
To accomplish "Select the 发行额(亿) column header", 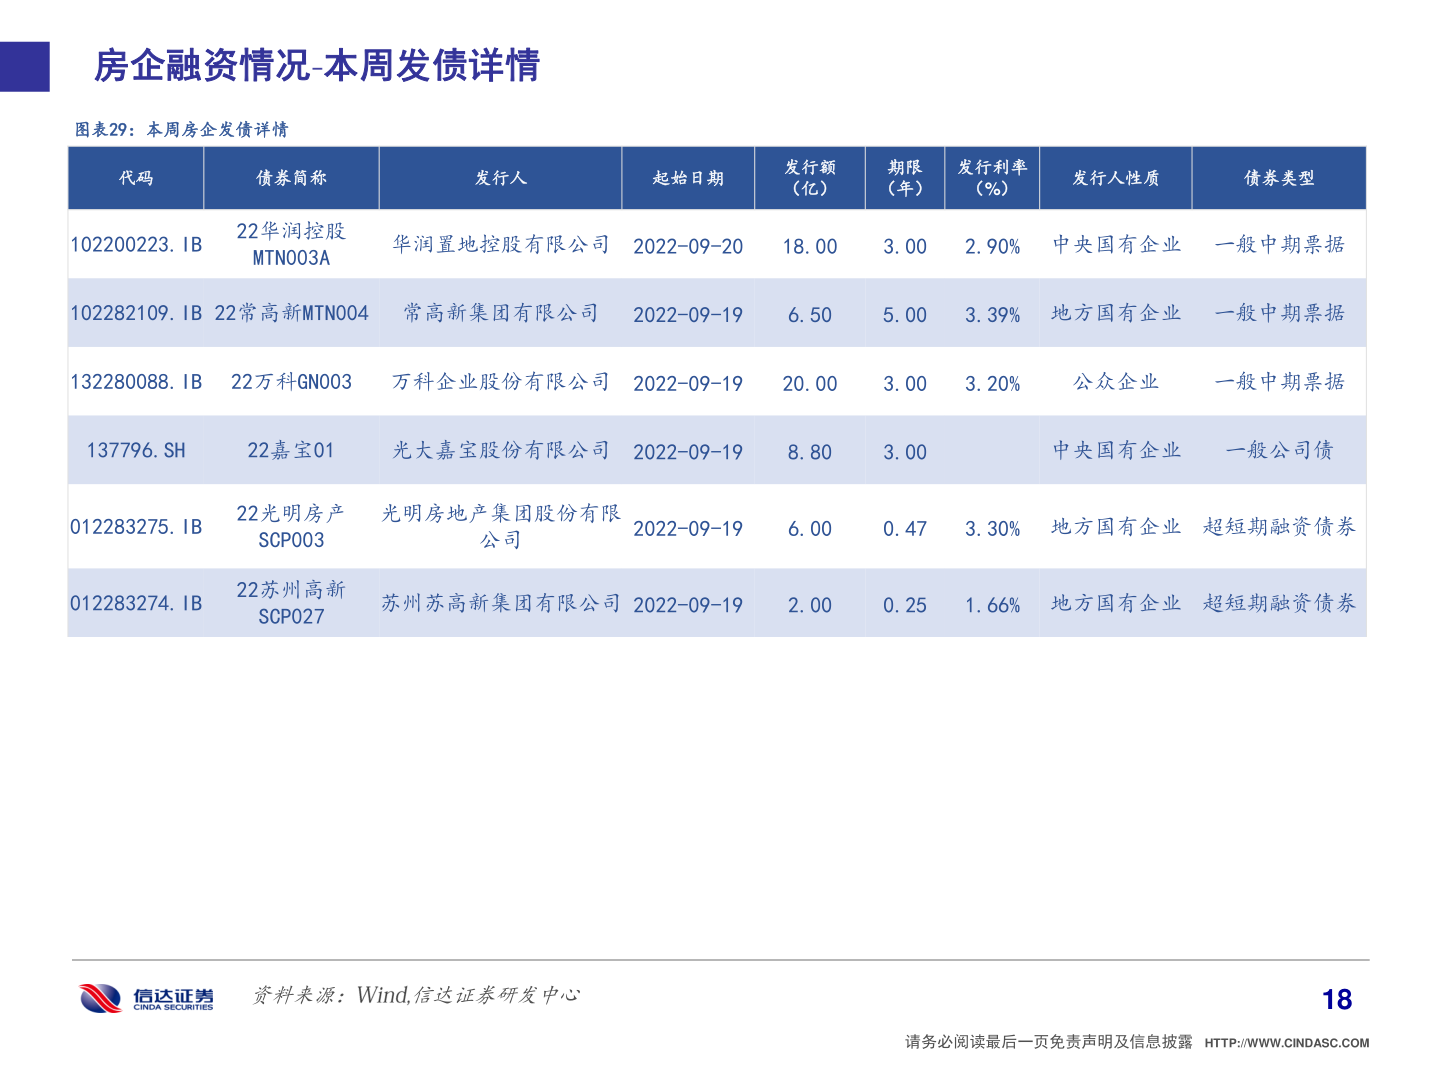I will click(x=812, y=178).
